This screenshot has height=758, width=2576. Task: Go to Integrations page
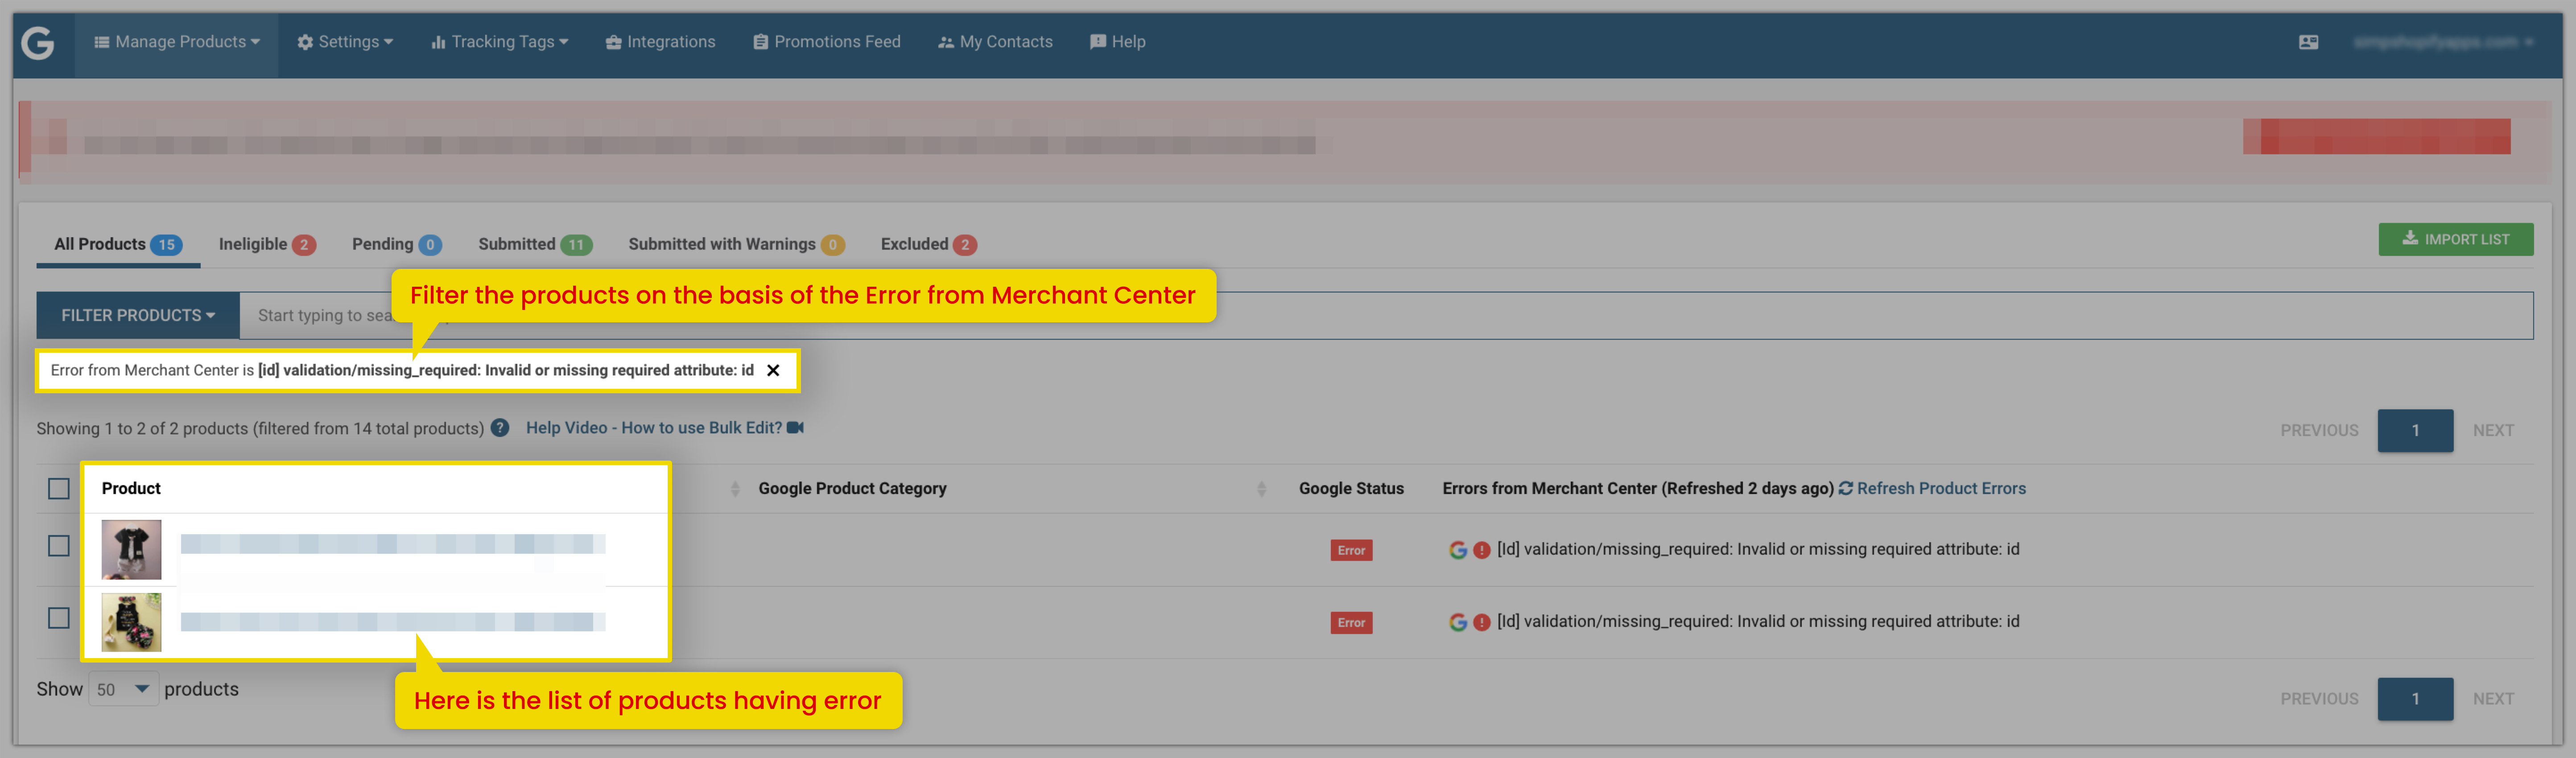tap(660, 42)
